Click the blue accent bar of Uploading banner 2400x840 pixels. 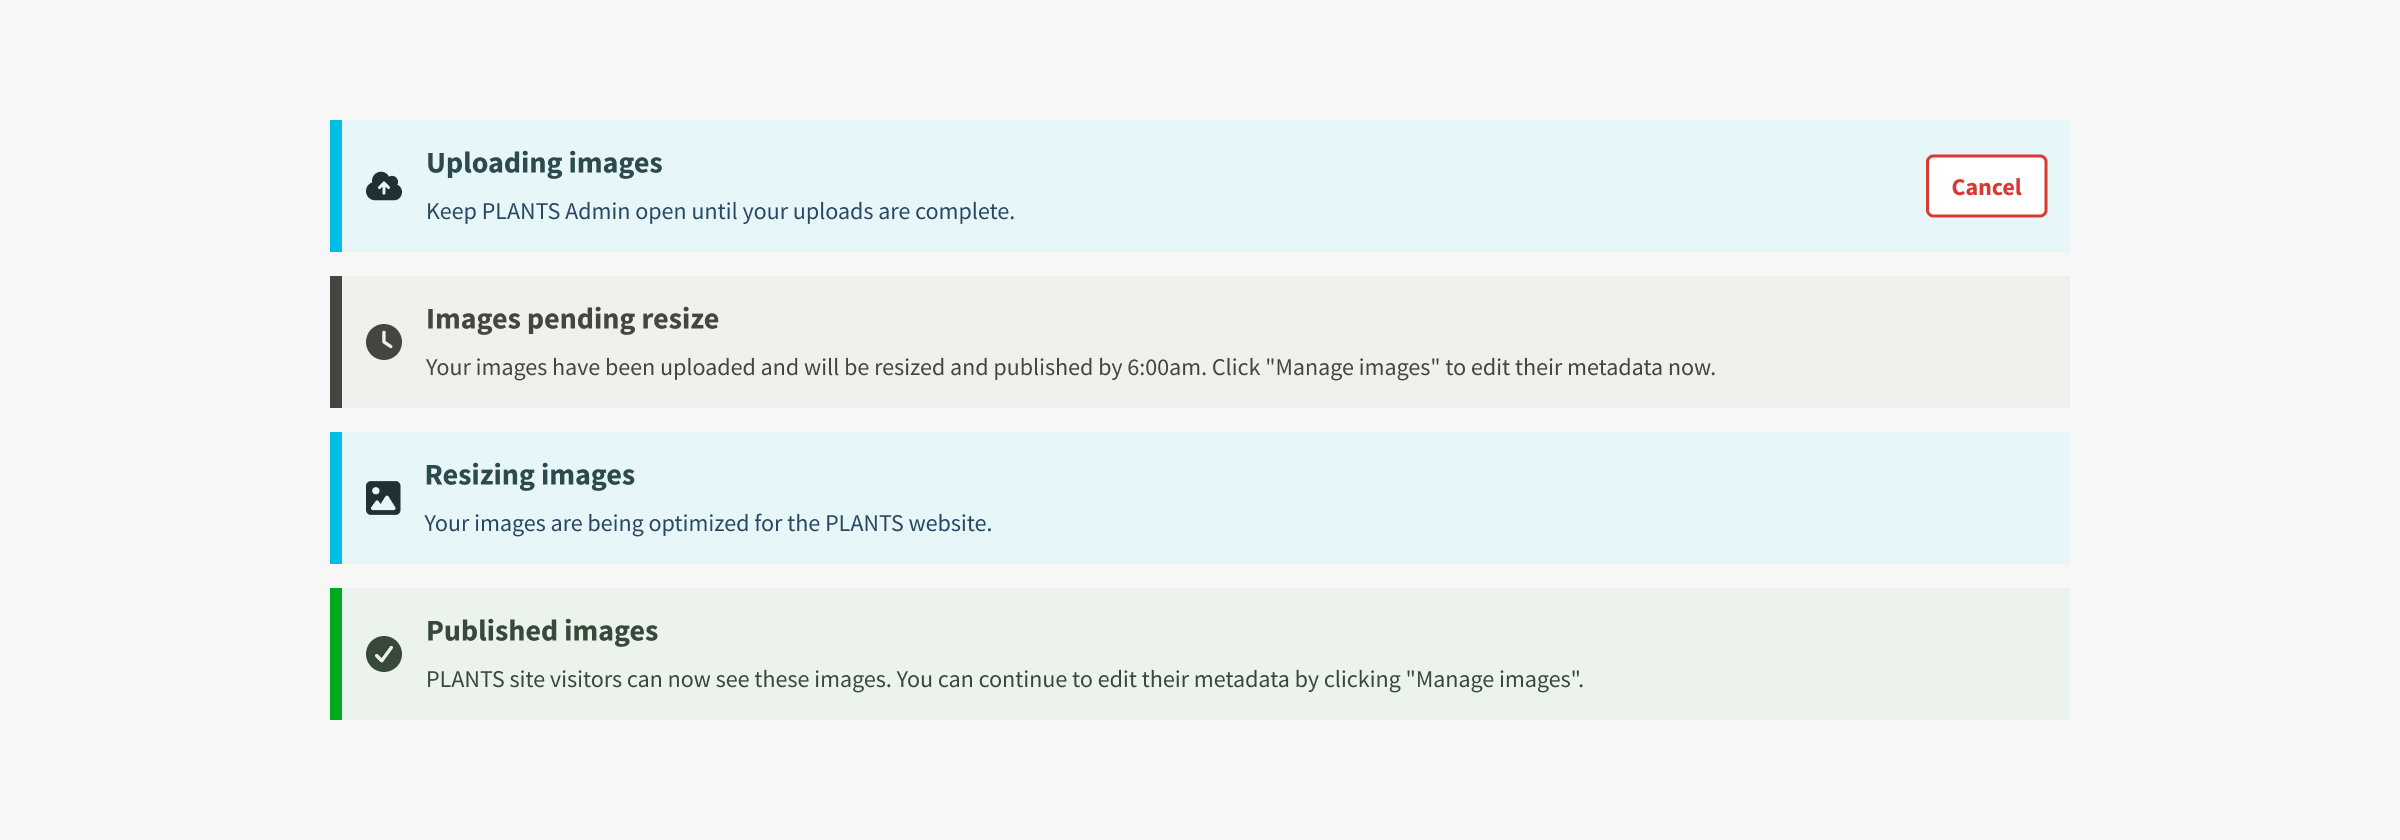click(336, 186)
